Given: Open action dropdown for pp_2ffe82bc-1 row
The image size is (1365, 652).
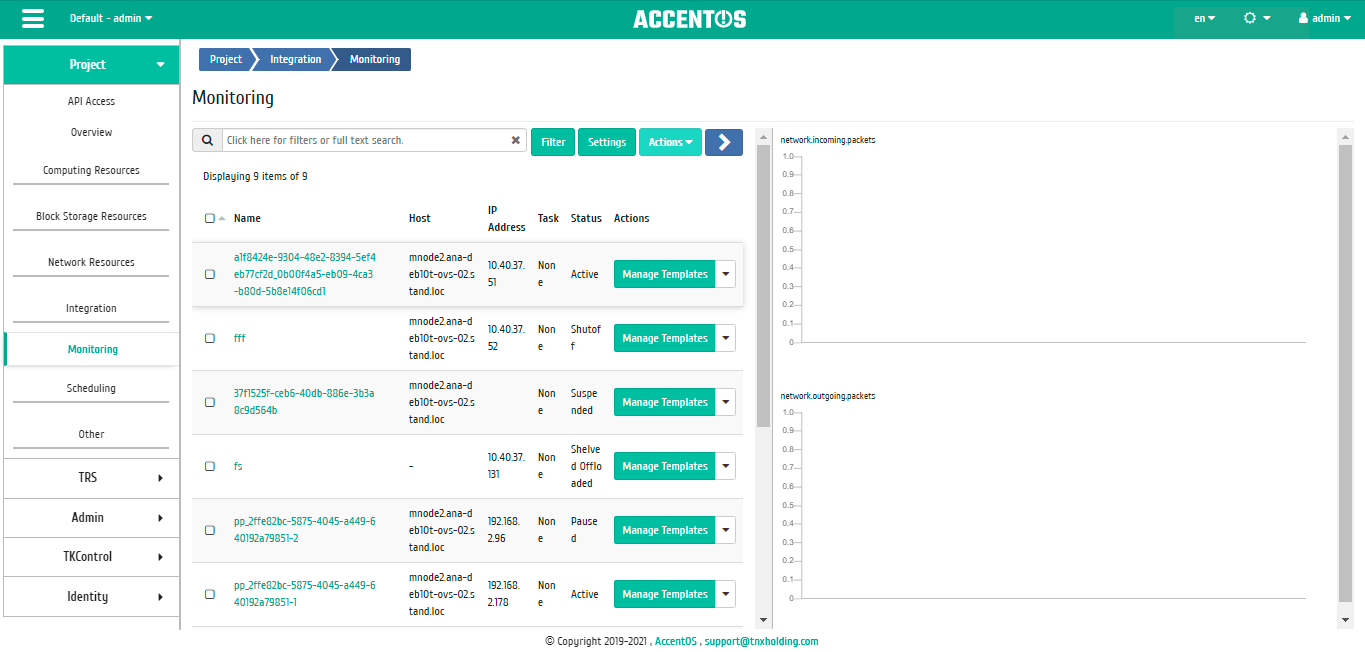Looking at the screenshot, I should click(x=726, y=594).
